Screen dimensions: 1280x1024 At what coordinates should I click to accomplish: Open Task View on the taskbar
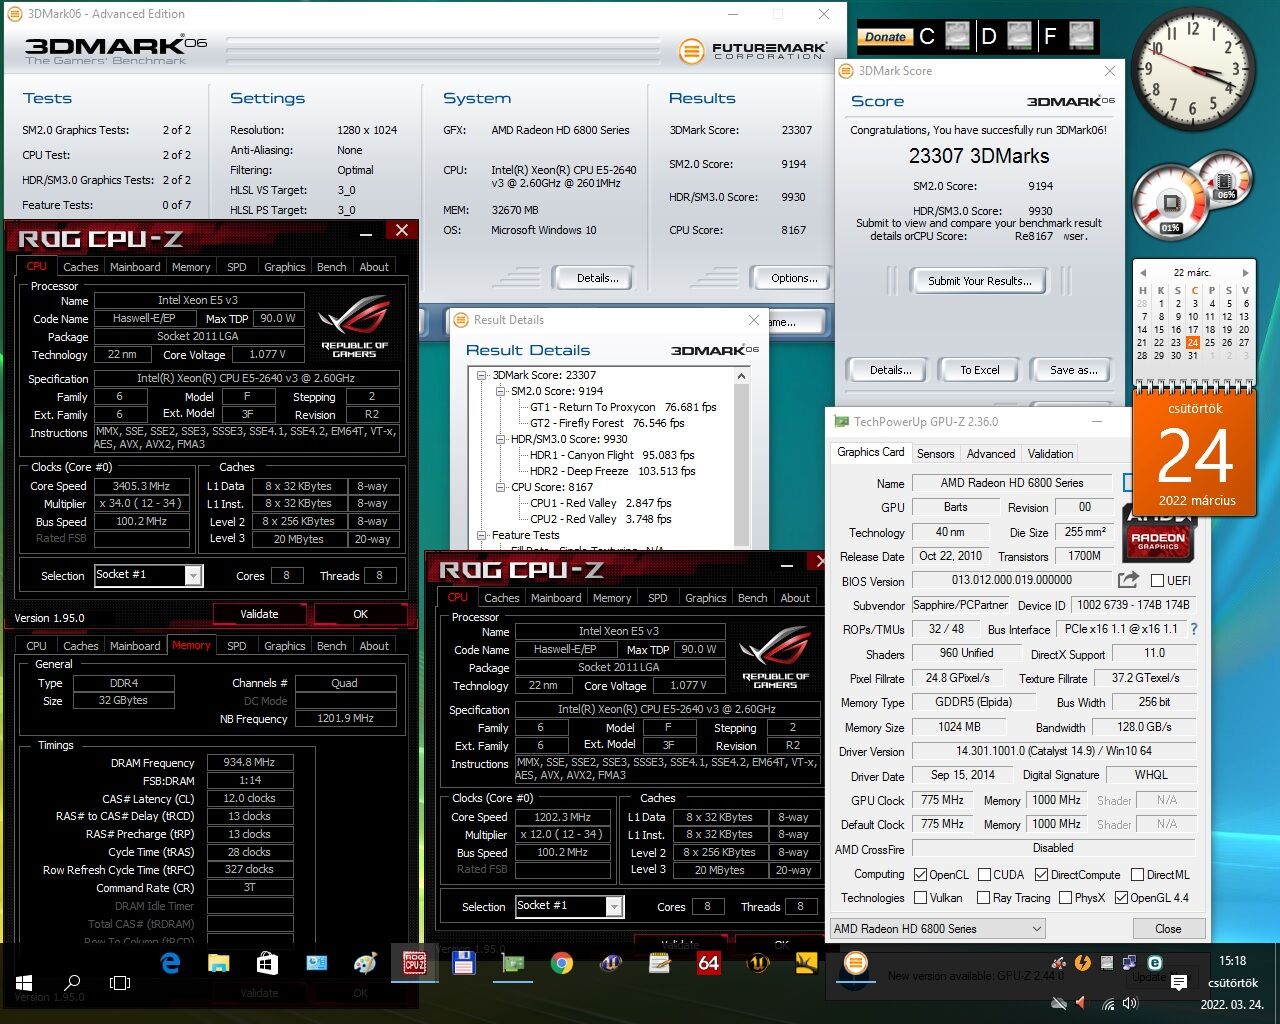point(120,983)
